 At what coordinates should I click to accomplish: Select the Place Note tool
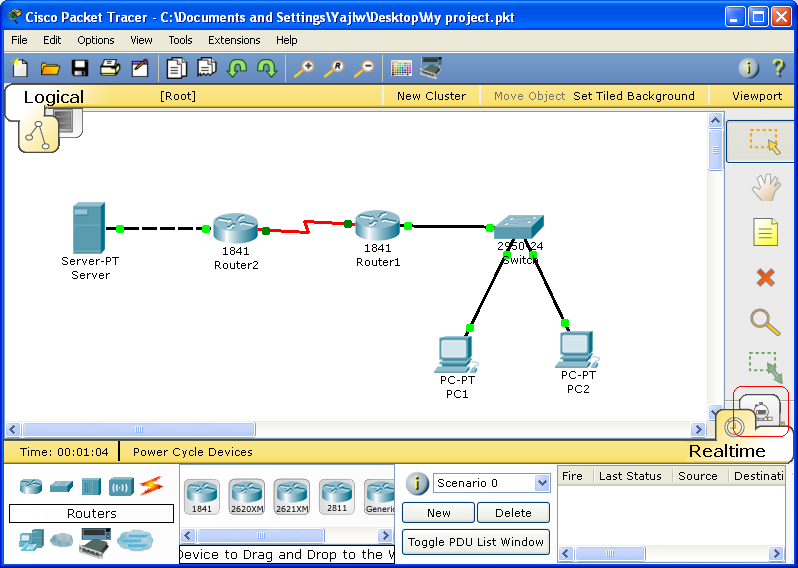(x=765, y=232)
